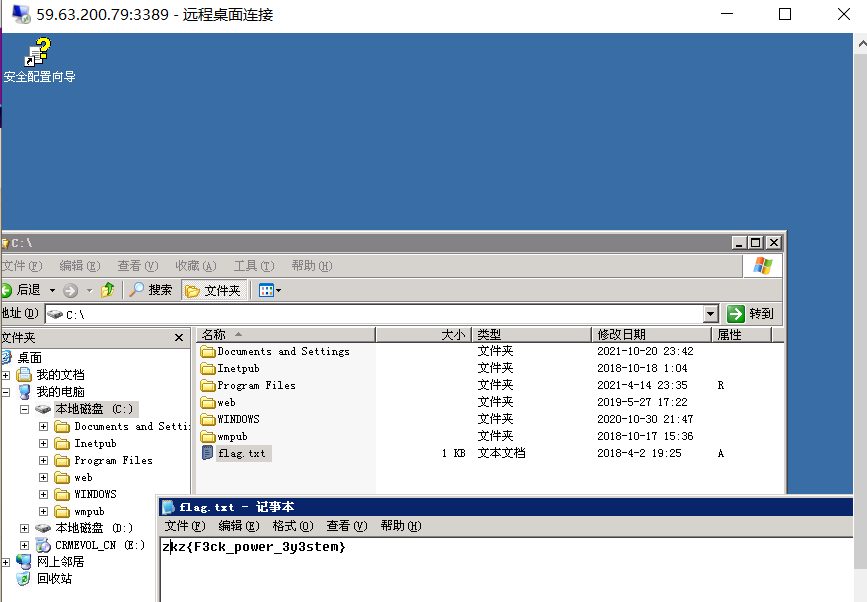Select Program Files folder icon in file list

(208, 385)
